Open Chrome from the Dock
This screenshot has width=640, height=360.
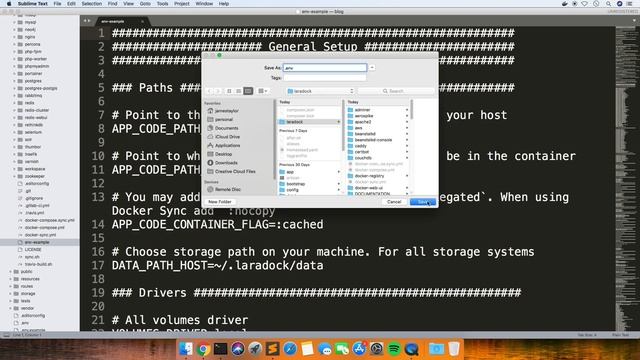tap(203, 349)
